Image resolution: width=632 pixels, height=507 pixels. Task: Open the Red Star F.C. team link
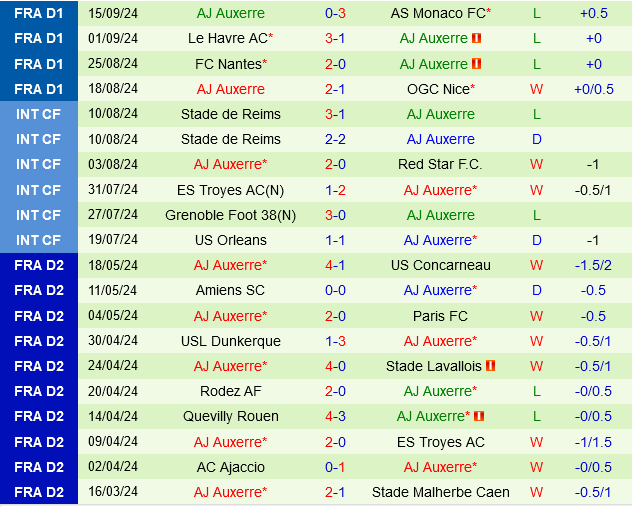pyautogui.click(x=440, y=164)
